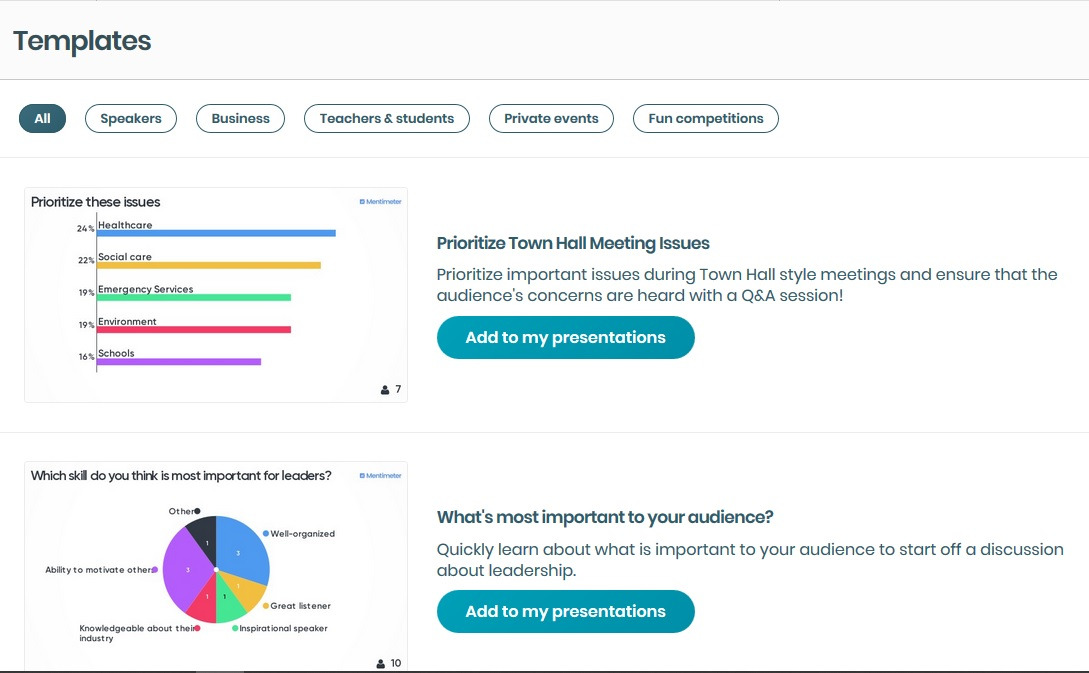Open Prioritize Town Hall Meeting Issues title

pyautogui.click(x=573, y=243)
